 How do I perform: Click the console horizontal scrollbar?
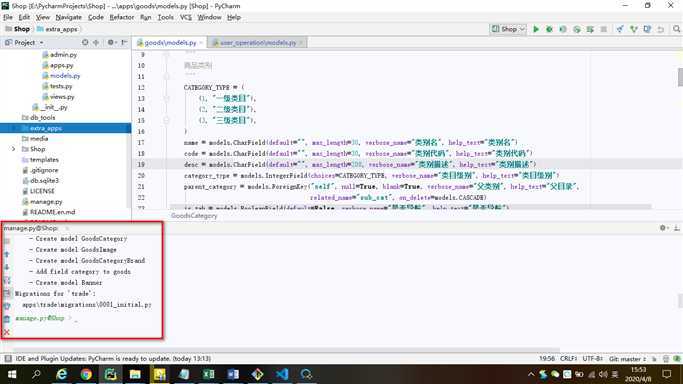tap(286, 349)
